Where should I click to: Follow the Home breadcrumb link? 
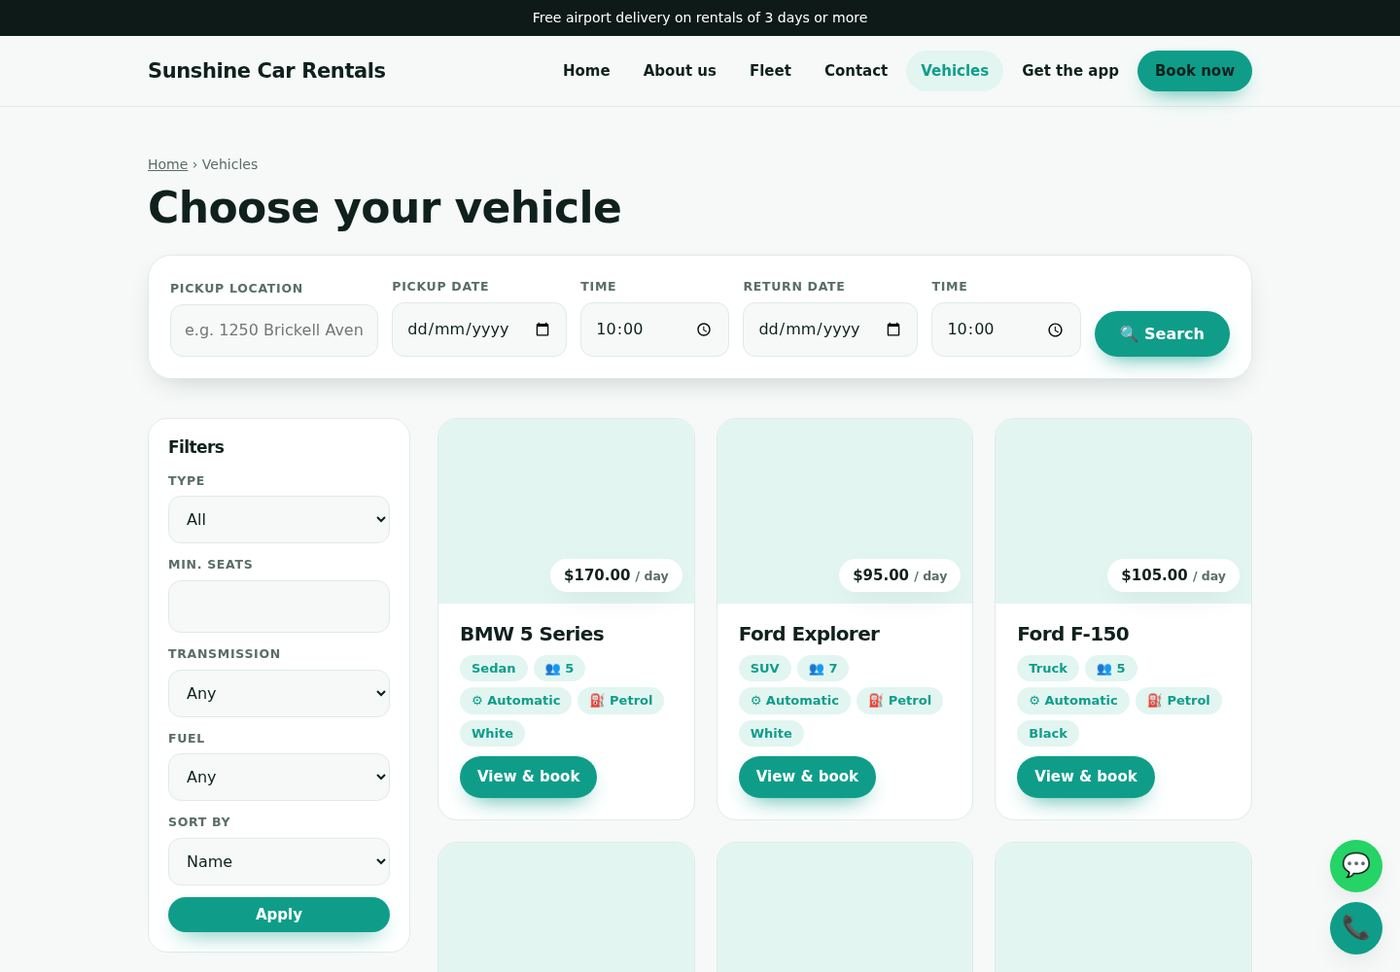pos(168,165)
